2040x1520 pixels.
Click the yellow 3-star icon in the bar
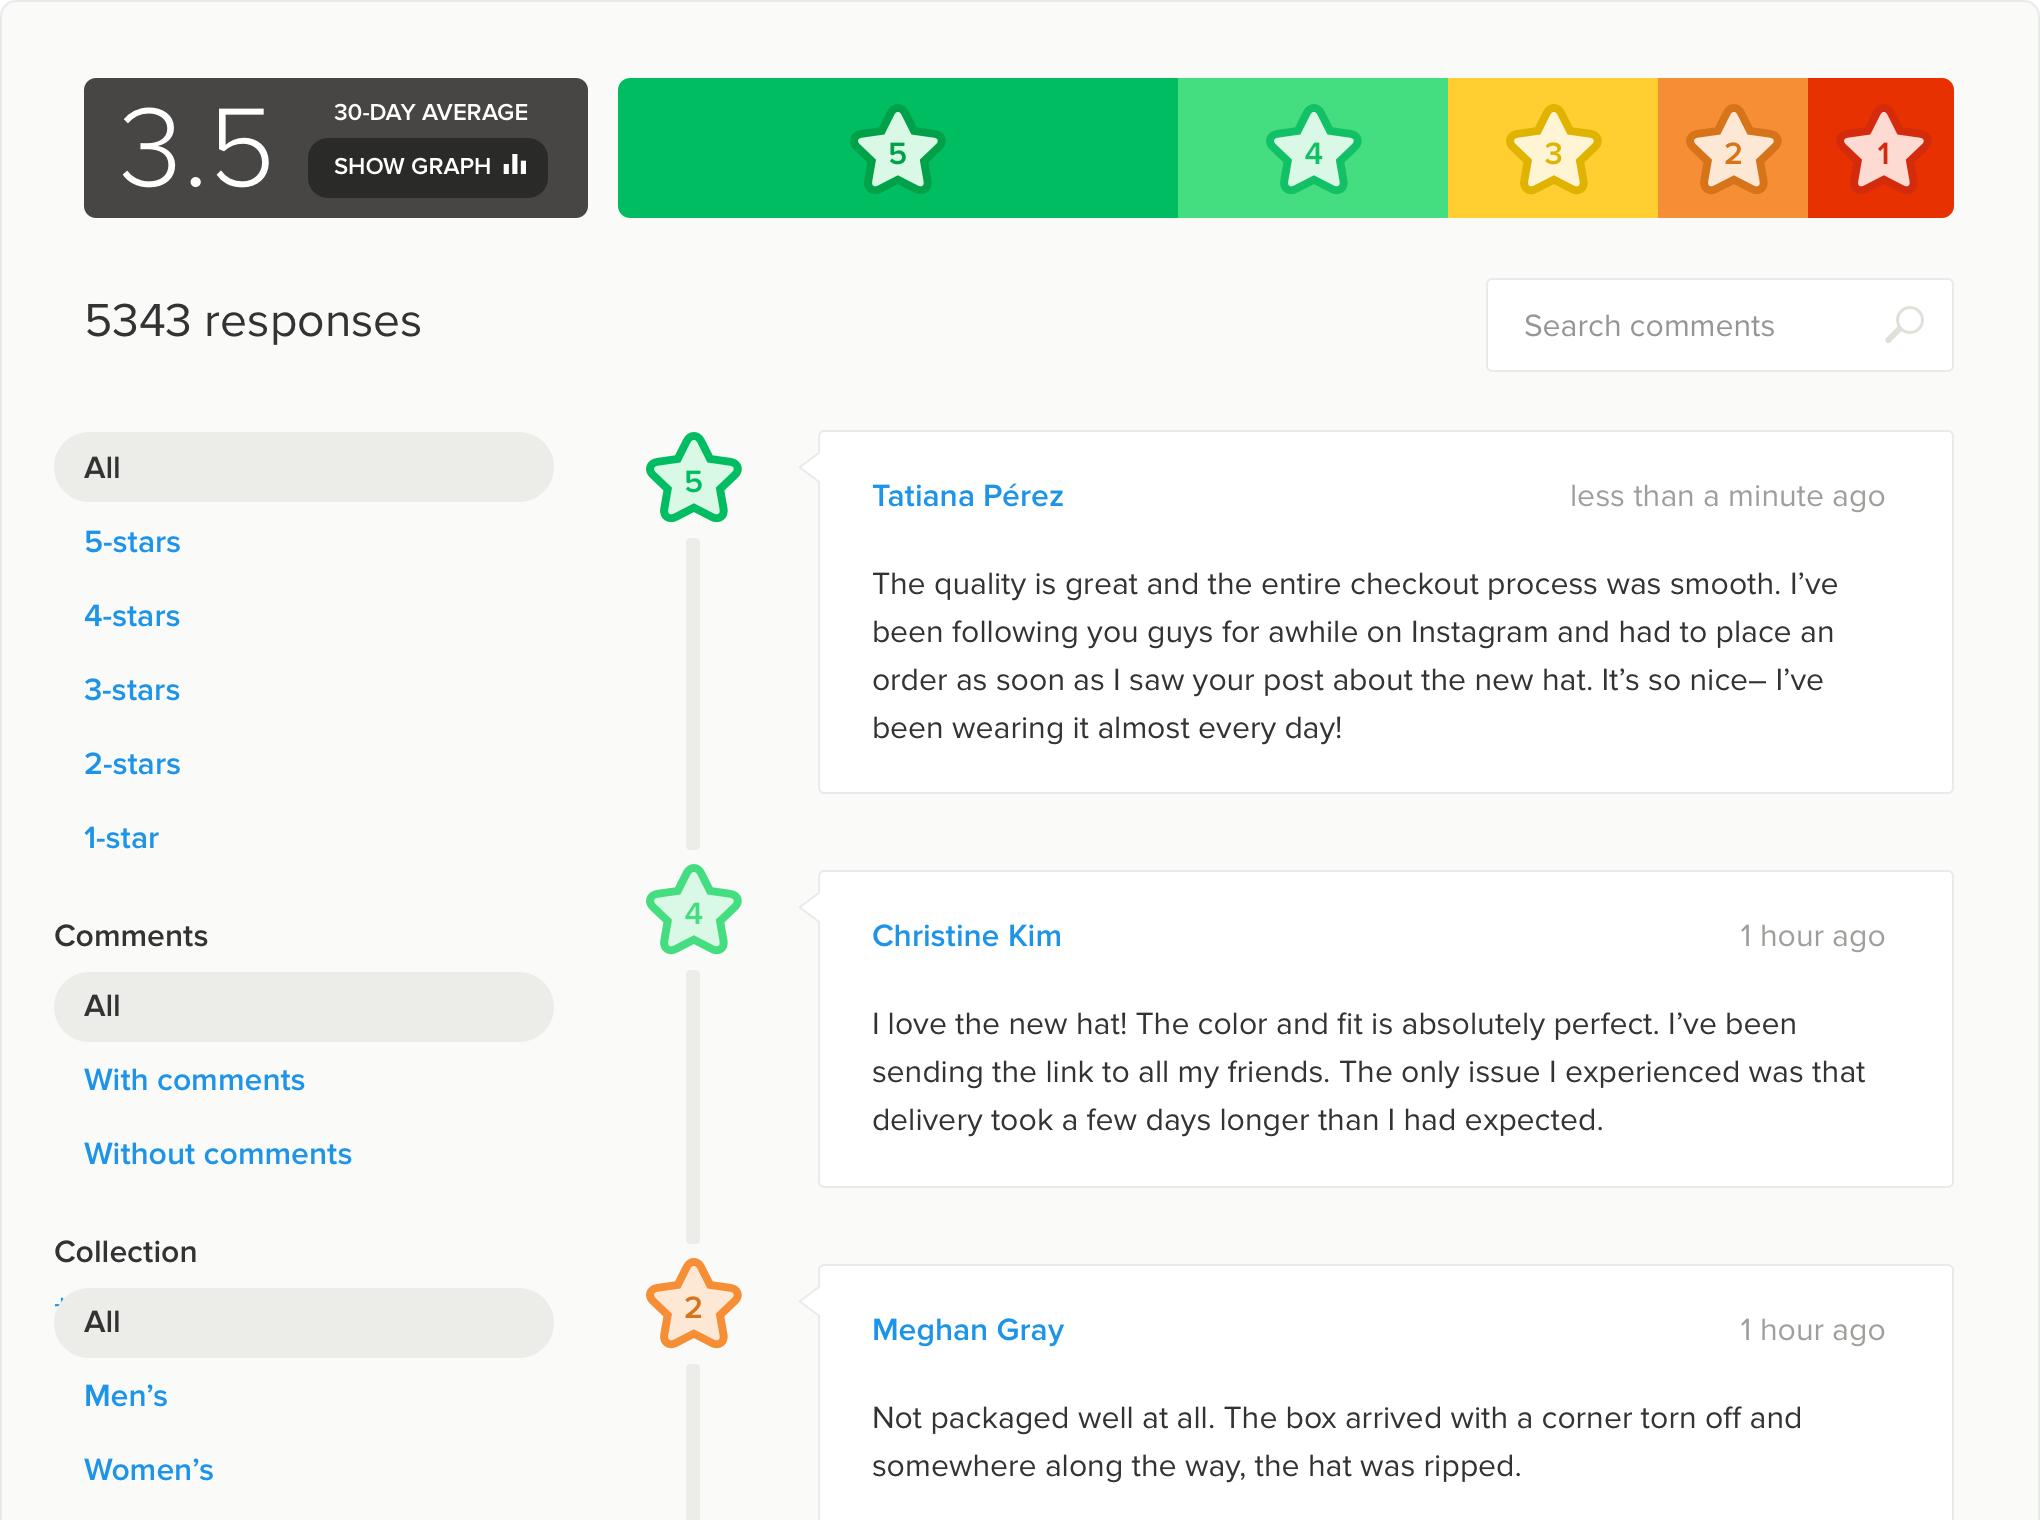pyautogui.click(x=1553, y=150)
